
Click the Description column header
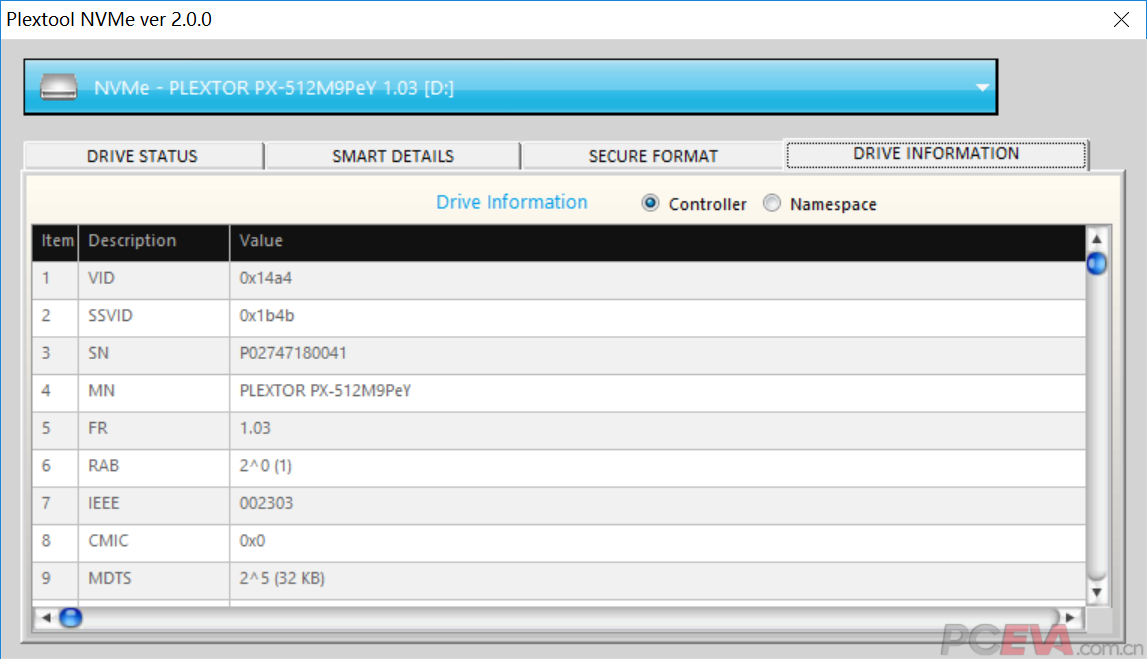154,241
